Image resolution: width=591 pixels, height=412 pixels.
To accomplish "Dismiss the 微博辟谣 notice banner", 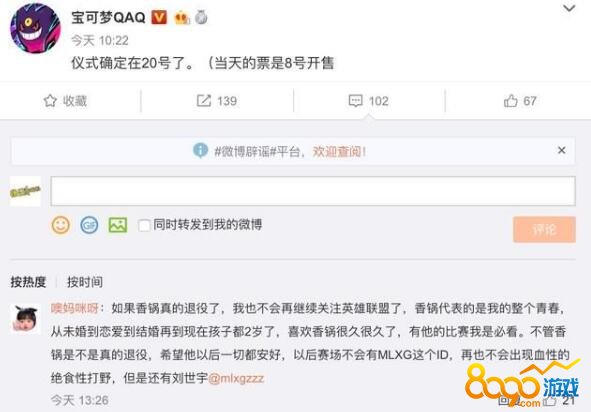I will click(x=562, y=150).
